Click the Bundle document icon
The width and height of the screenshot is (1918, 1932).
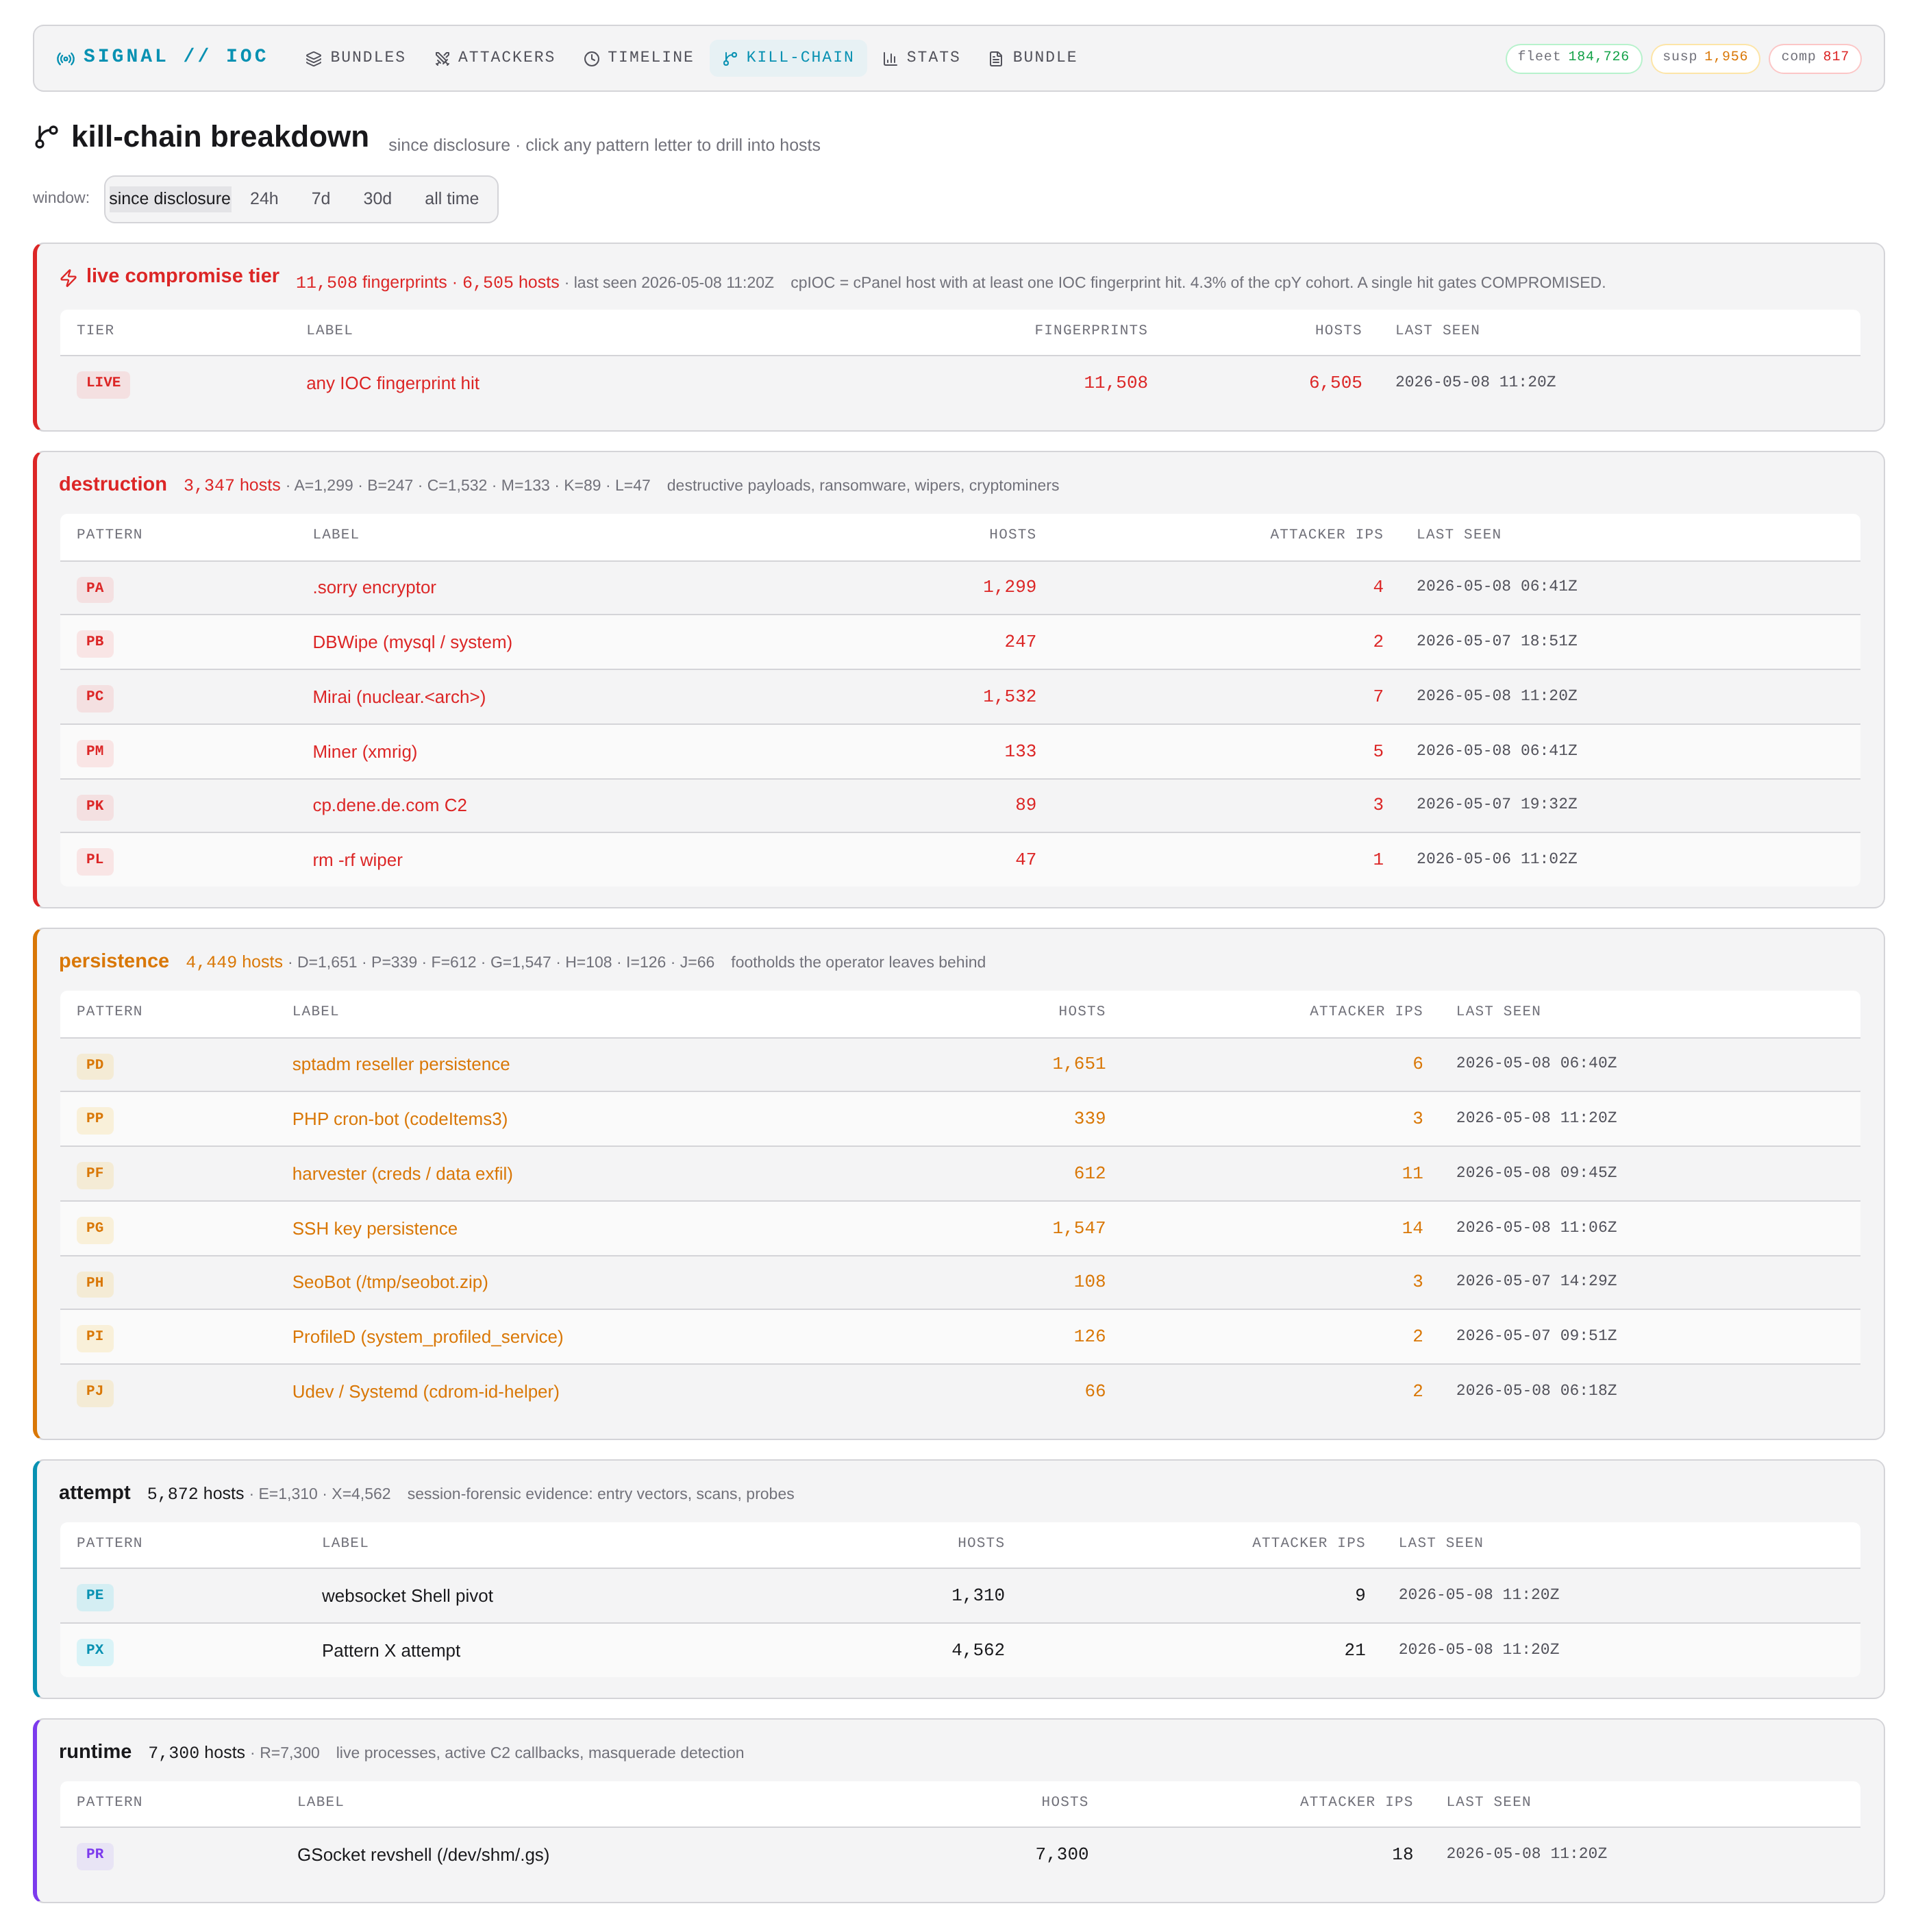[x=996, y=59]
